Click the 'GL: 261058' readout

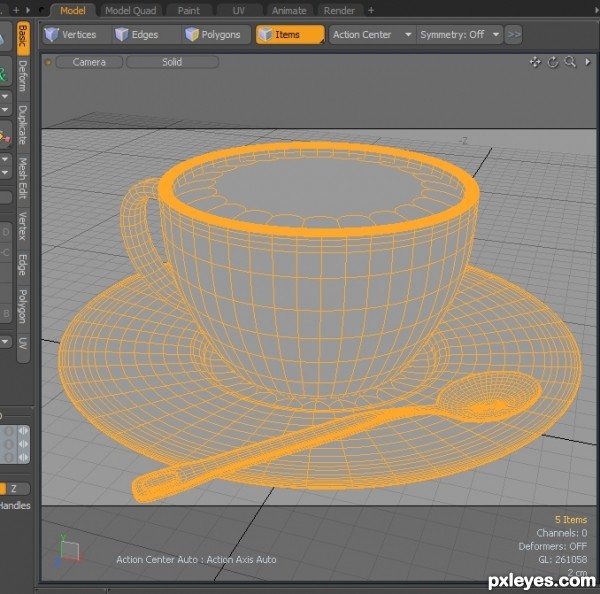[x=562, y=560]
